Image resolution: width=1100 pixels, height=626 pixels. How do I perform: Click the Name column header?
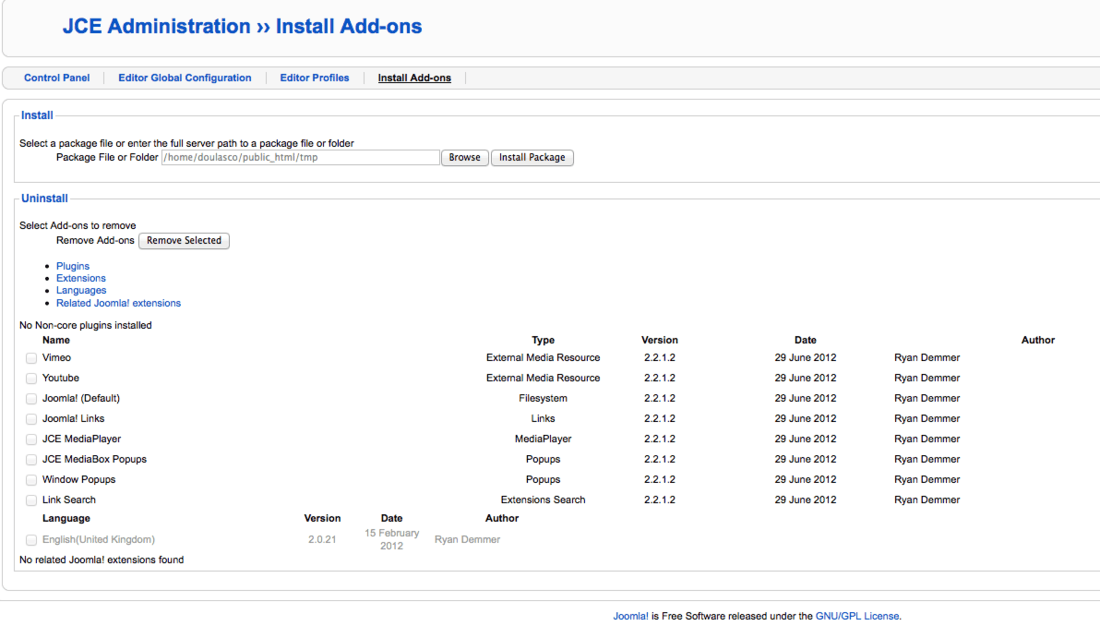click(x=56, y=340)
